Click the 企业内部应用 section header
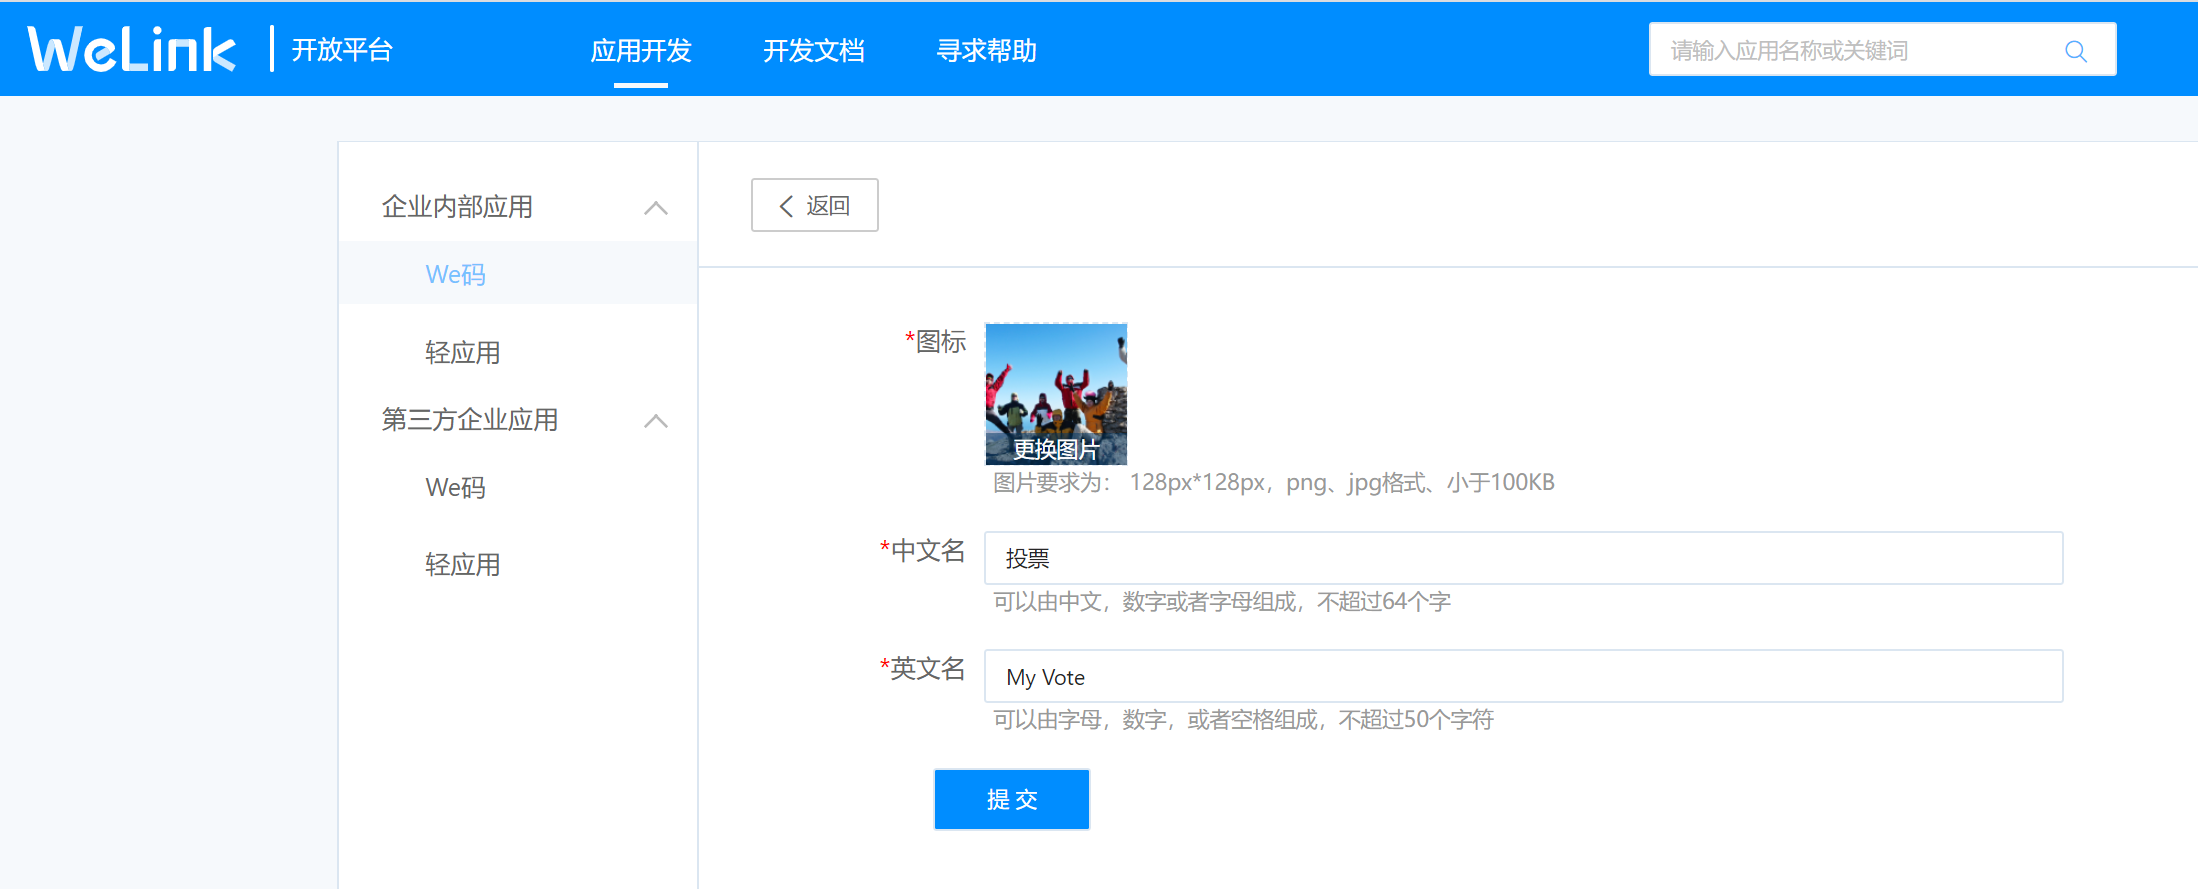 457,207
